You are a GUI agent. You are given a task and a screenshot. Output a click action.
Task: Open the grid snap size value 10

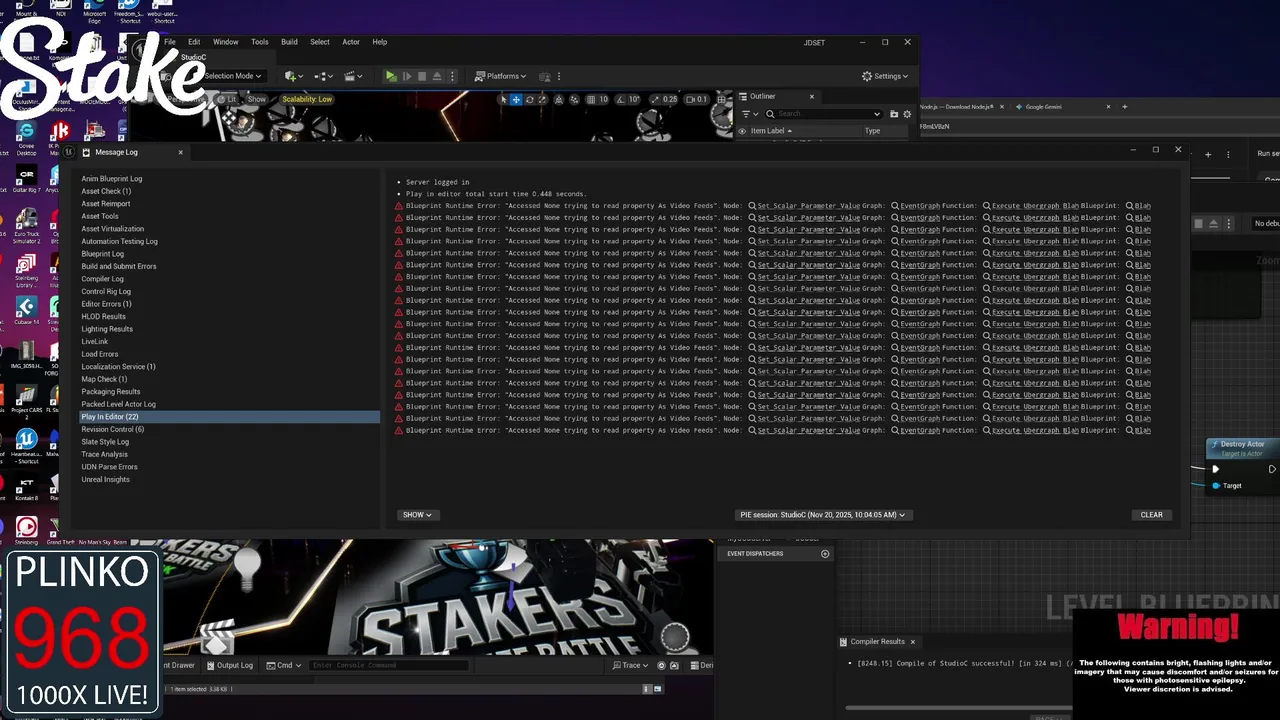coord(604,99)
